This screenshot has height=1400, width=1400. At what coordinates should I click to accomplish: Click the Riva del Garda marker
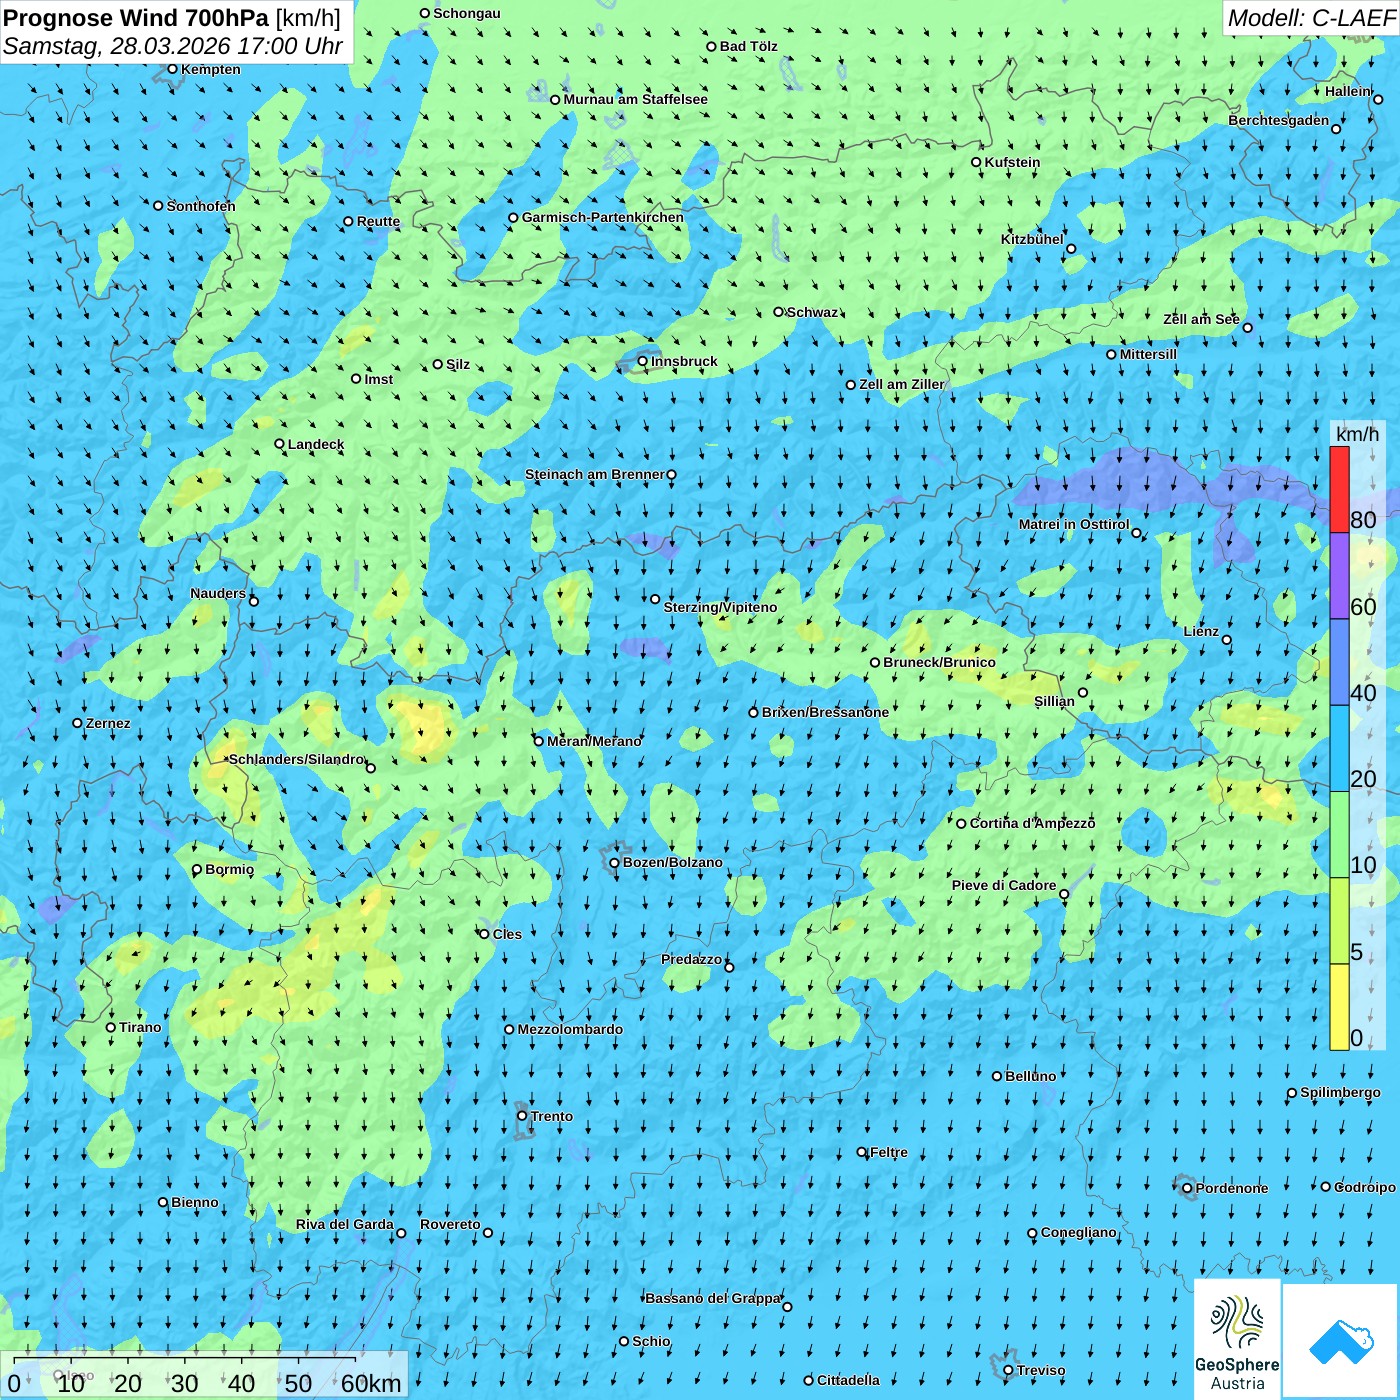[x=401, y=1233]
